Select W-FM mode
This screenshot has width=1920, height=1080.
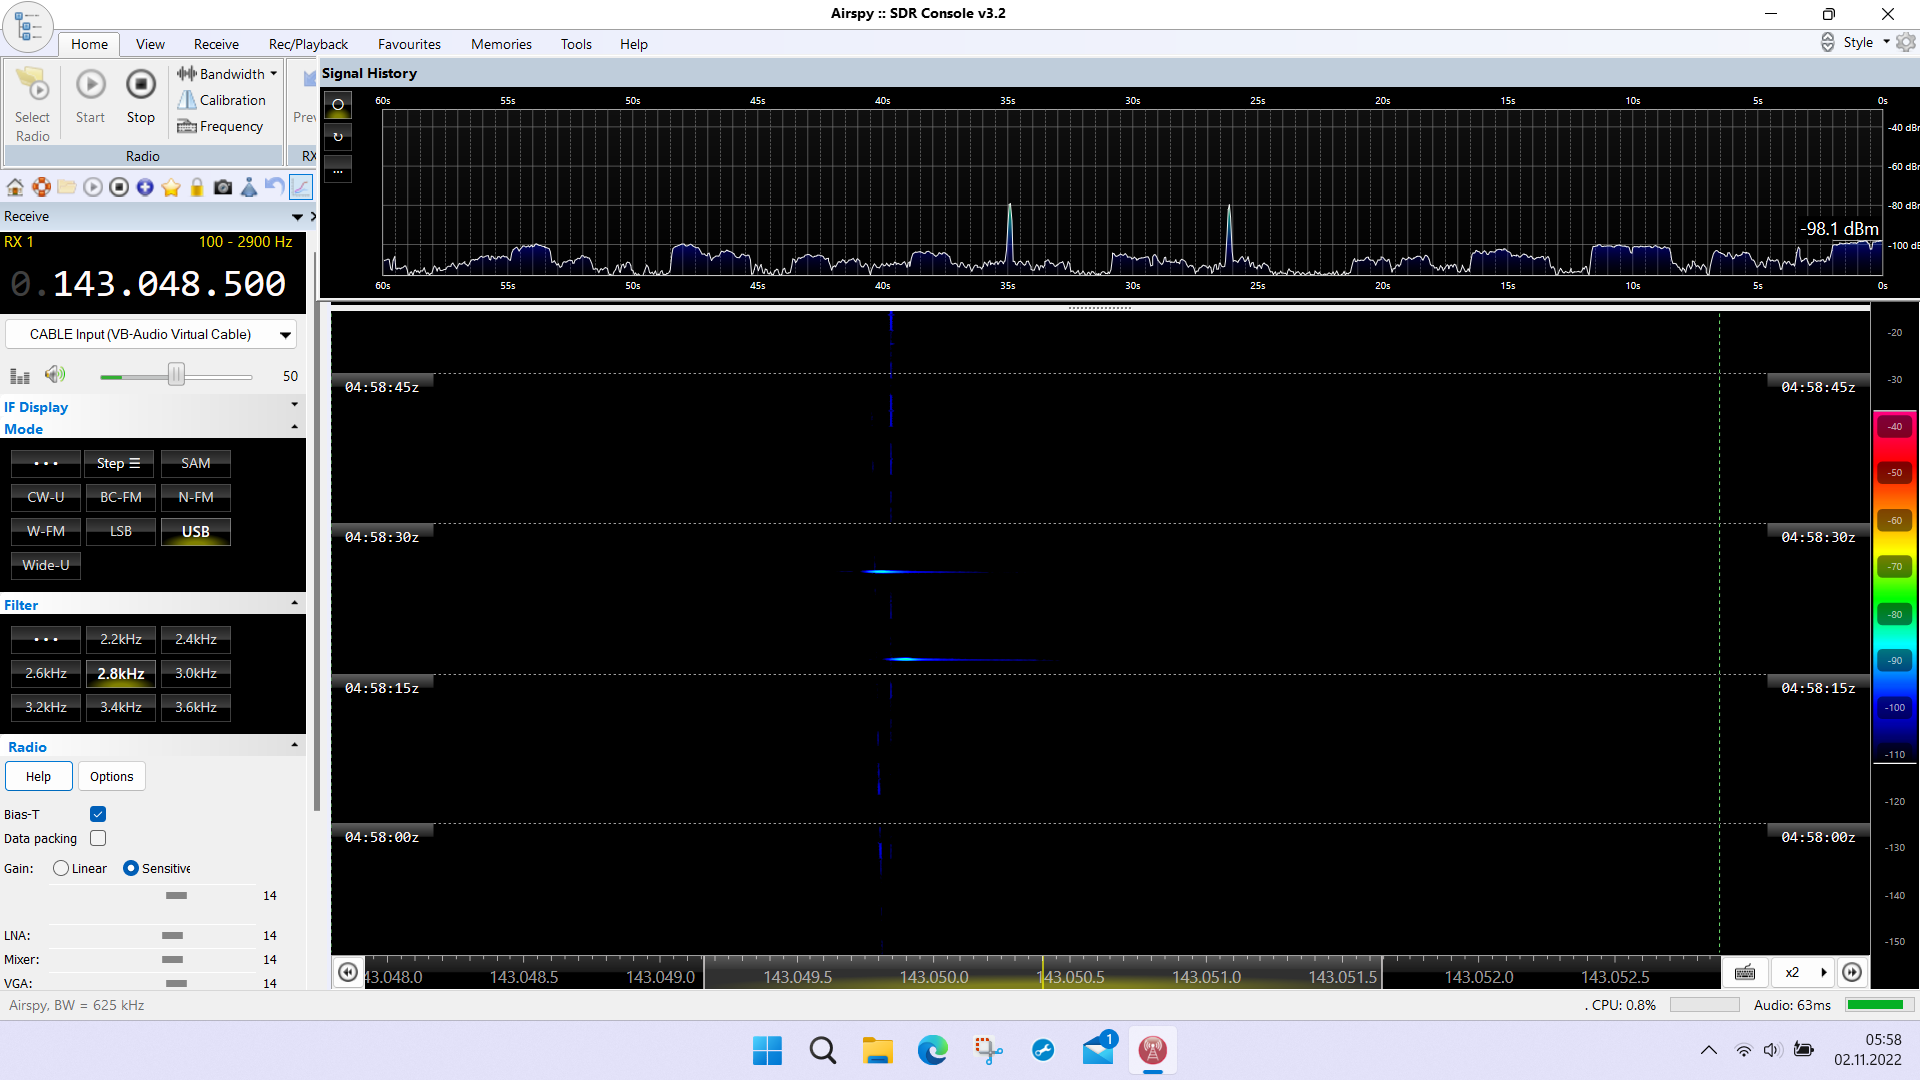[46, 531]
